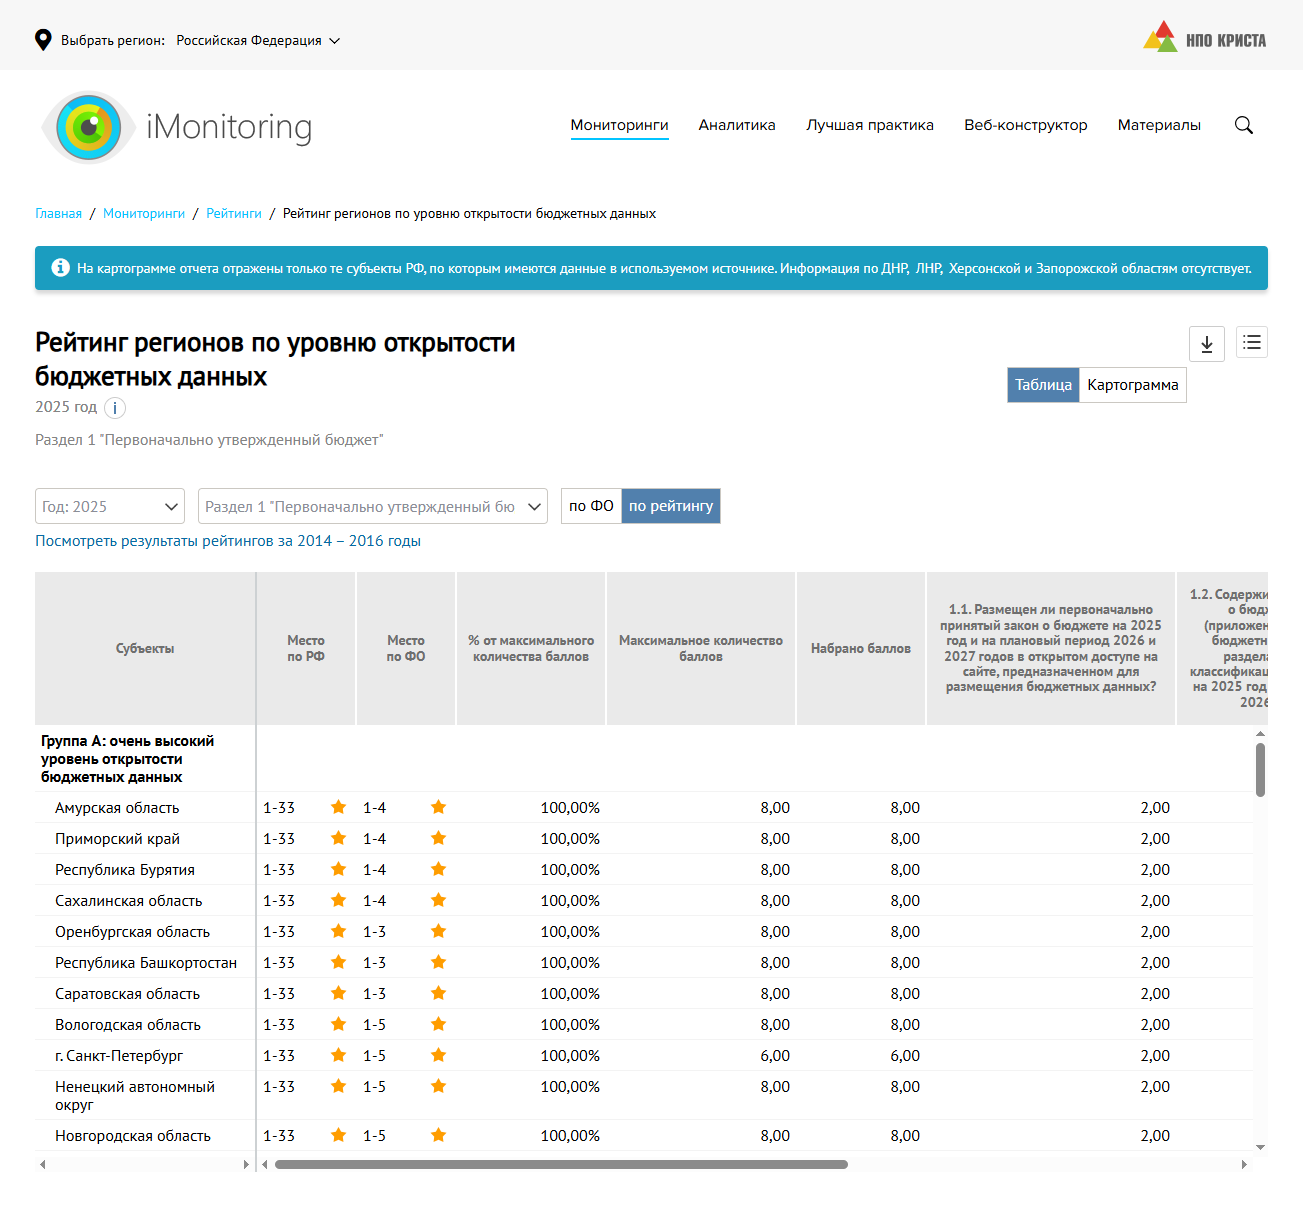Click the search magnifier icon

point(1243,125)
